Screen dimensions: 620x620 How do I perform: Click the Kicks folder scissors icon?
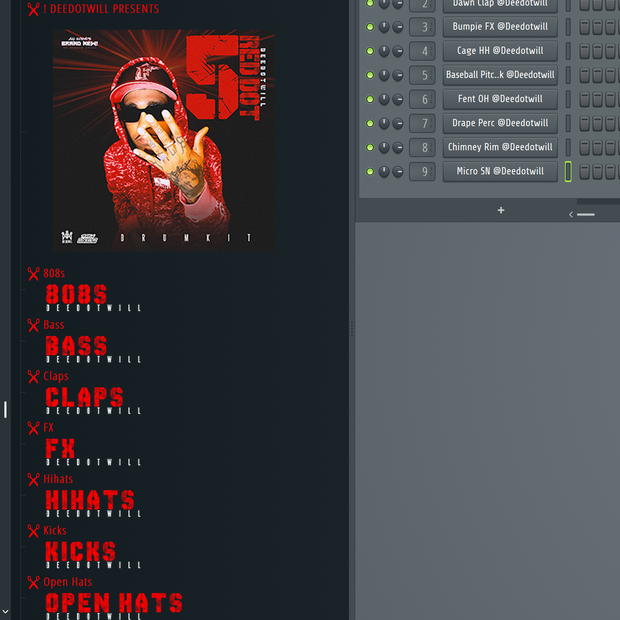point(33,531)
